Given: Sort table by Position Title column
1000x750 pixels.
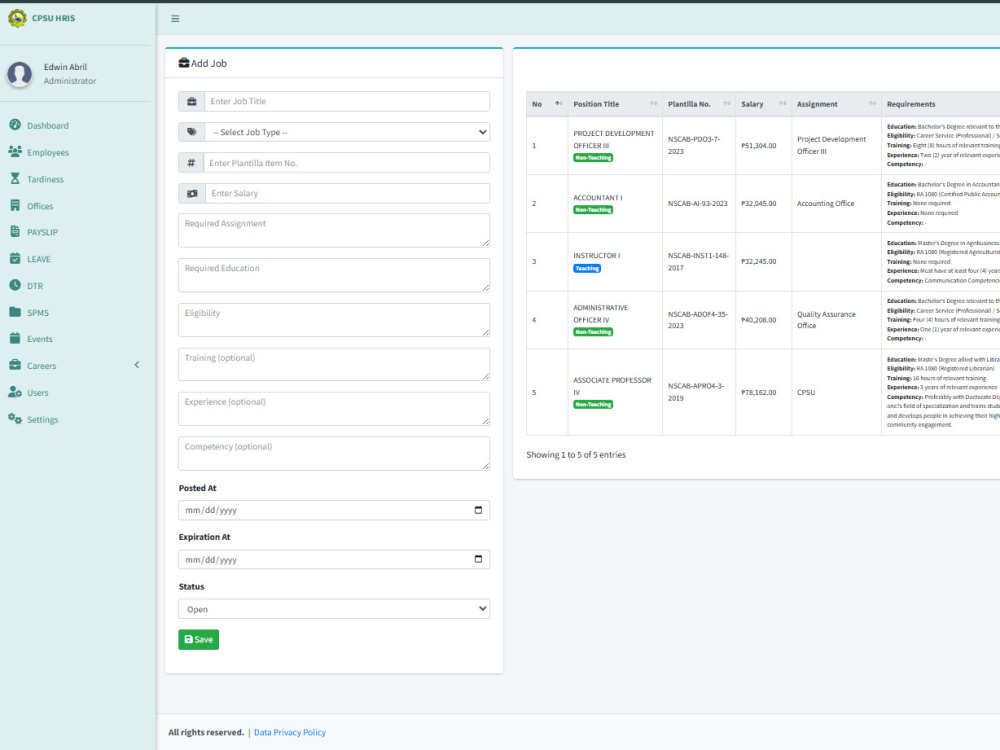Looking at the screenshot, I should [615, 104].
